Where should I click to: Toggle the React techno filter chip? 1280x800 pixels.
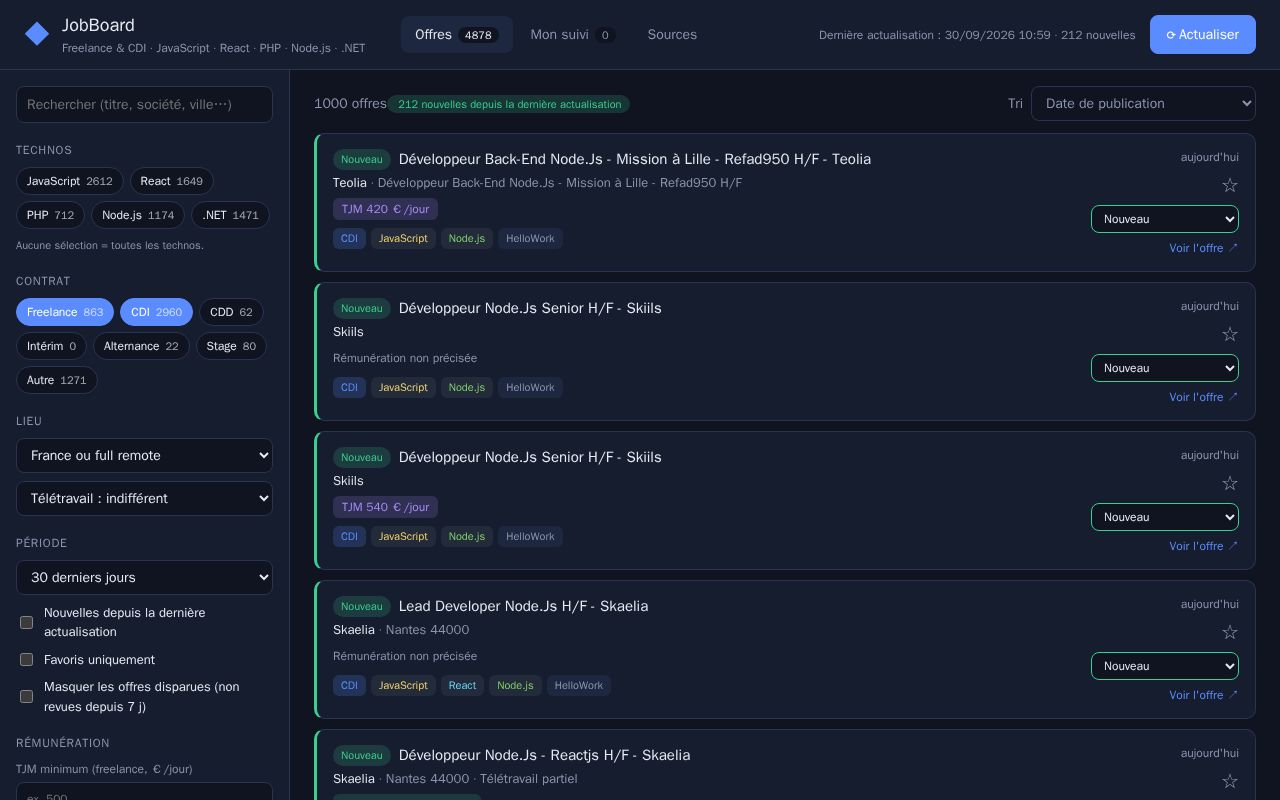[172, 181]
